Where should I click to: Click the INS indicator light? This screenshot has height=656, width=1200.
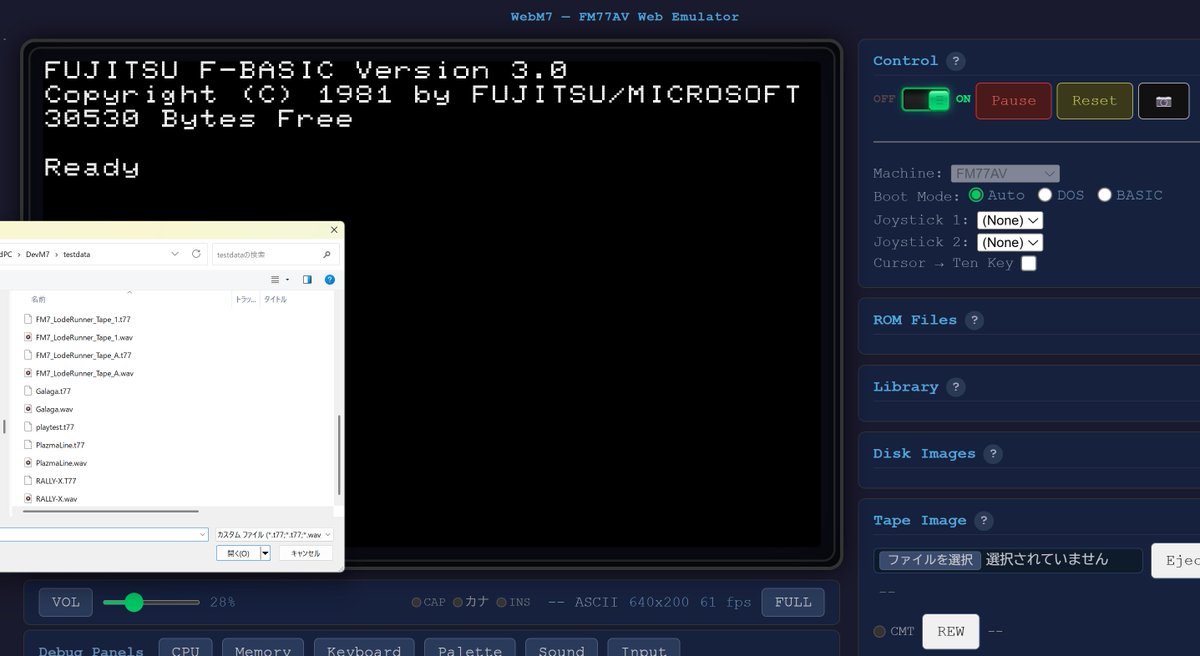(501, 602)
